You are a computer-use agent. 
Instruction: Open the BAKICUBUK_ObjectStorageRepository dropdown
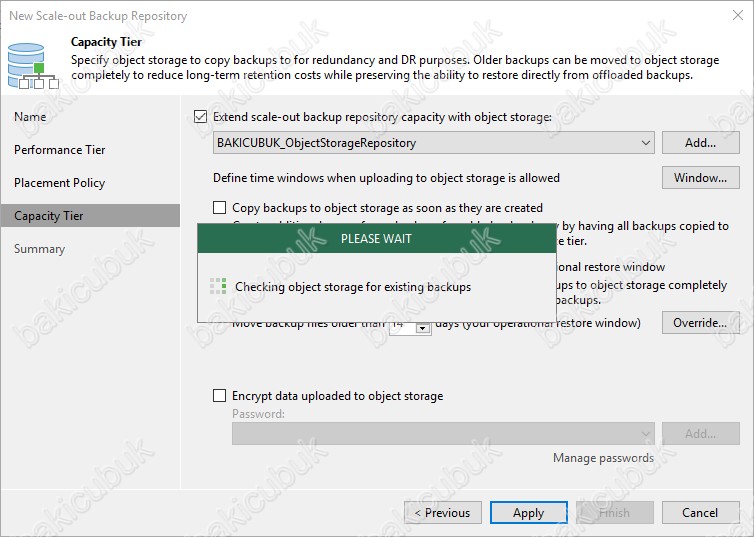644,143
